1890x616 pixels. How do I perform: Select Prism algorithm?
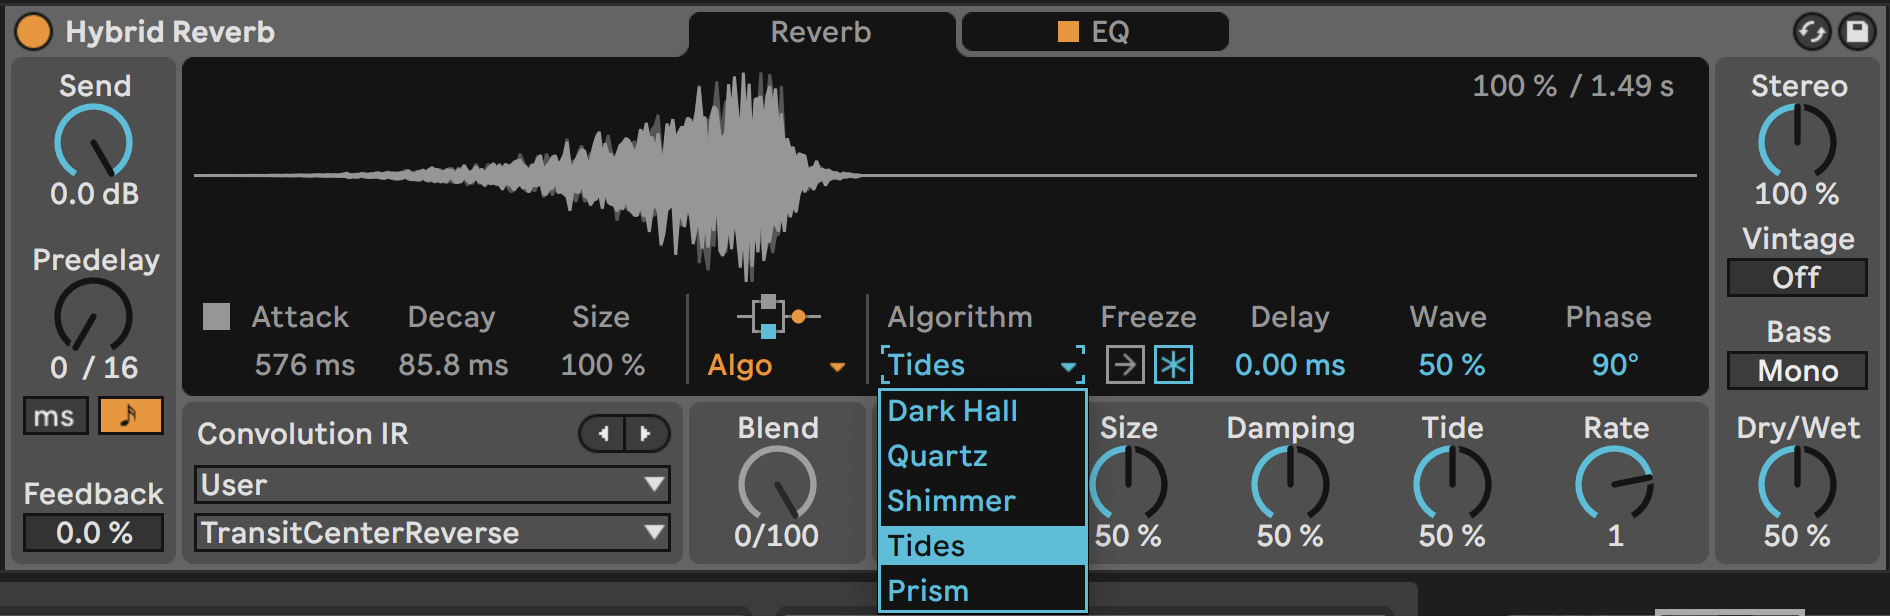coord(983,591)
